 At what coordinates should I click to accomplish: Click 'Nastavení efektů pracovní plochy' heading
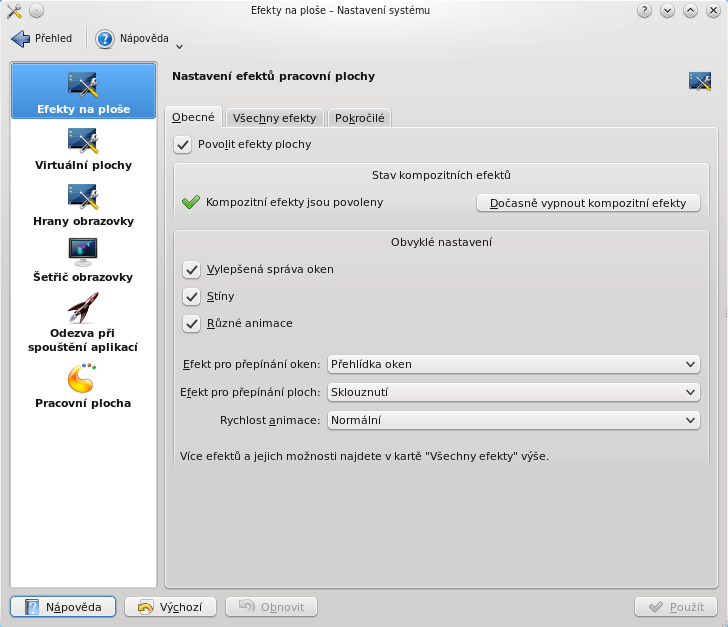[x=273, y=77]
